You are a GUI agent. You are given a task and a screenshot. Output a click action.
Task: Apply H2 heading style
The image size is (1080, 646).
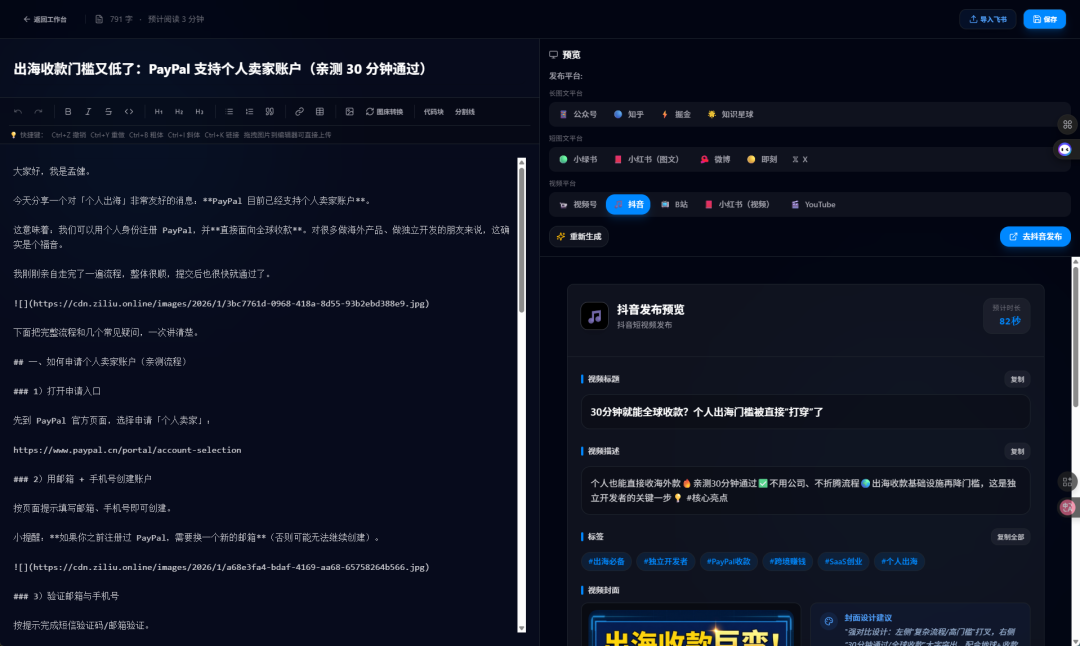point(179,112)
